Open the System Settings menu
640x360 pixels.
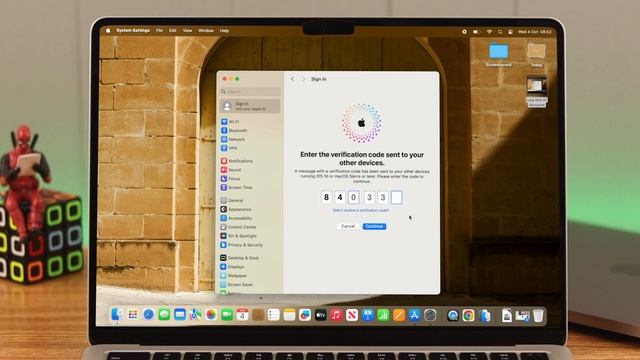(133, 31)
